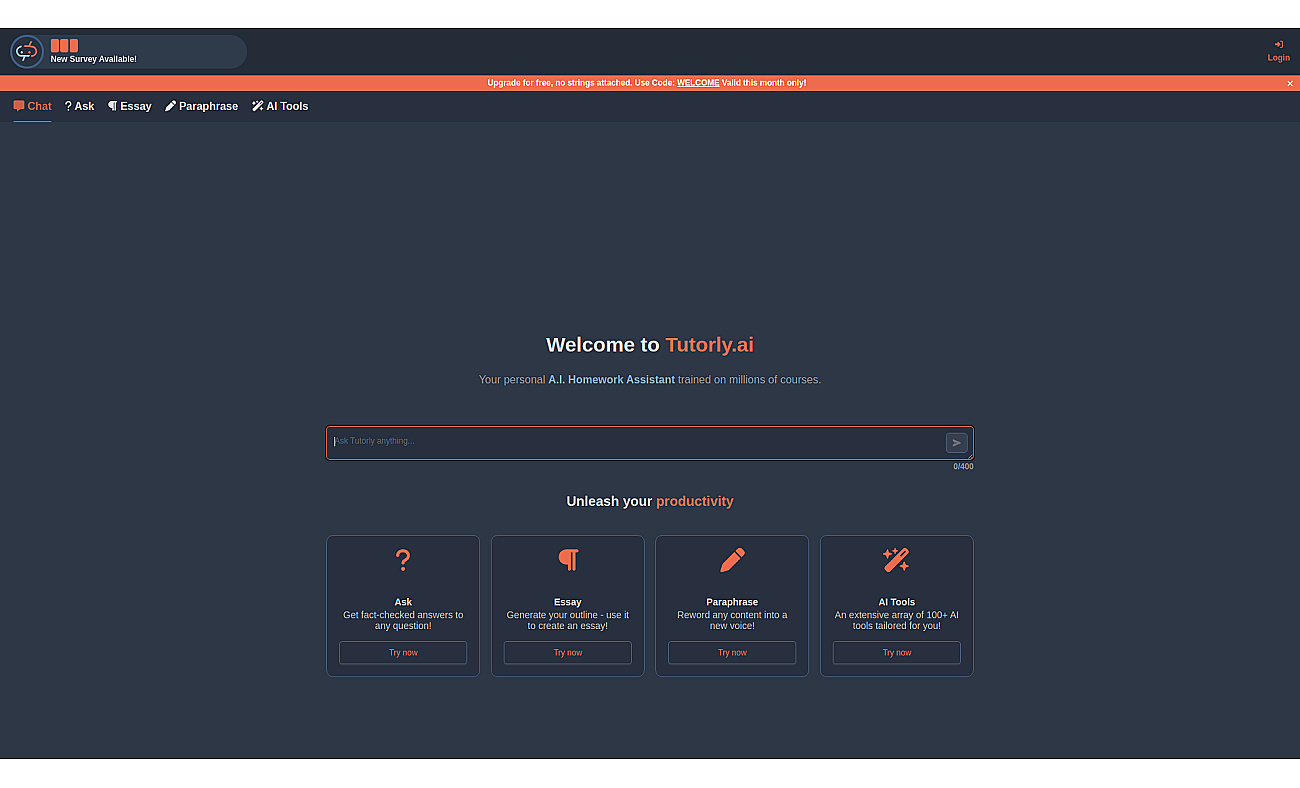Click the Tutorly robot logo icon
The width and height of the screenshot is (1300, 788).
pyautogui.click(x=27, y=52)
